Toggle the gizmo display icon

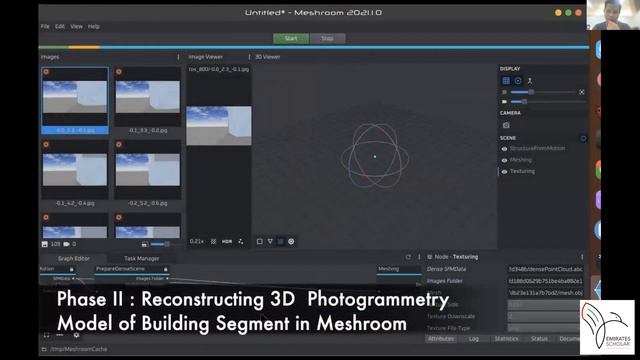[x=518, y=81]
